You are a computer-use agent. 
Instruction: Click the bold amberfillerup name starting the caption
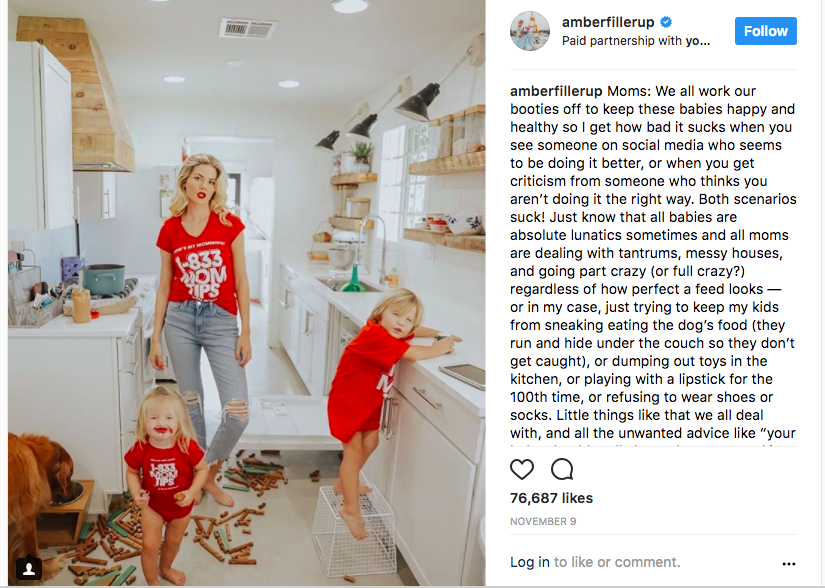(x=556, y=91)
